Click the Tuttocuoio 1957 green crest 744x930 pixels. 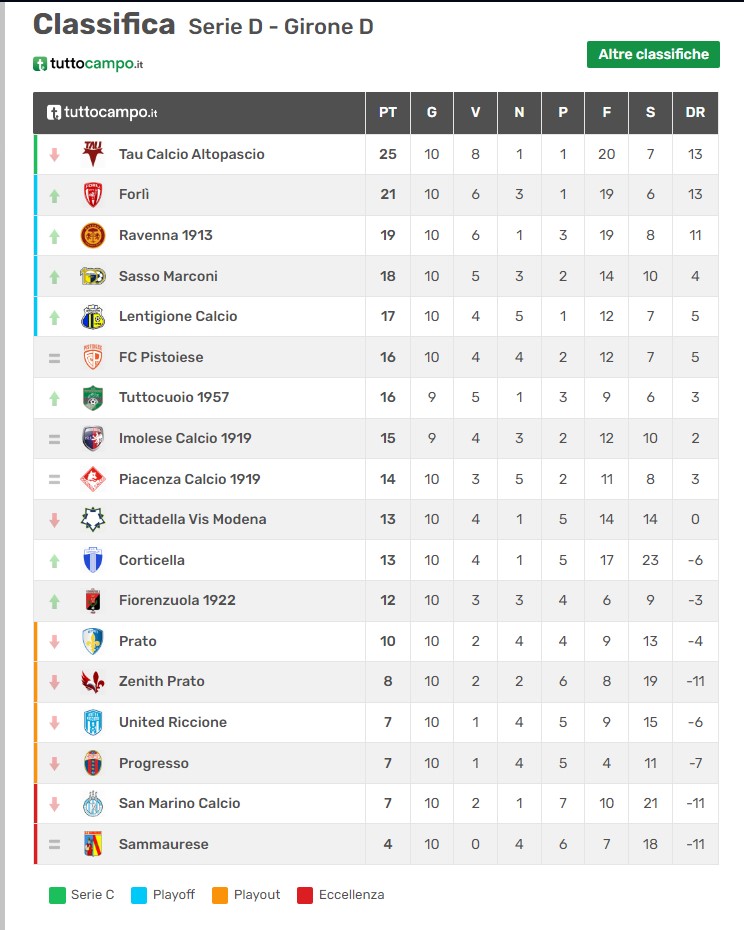(x=93, y=398)
